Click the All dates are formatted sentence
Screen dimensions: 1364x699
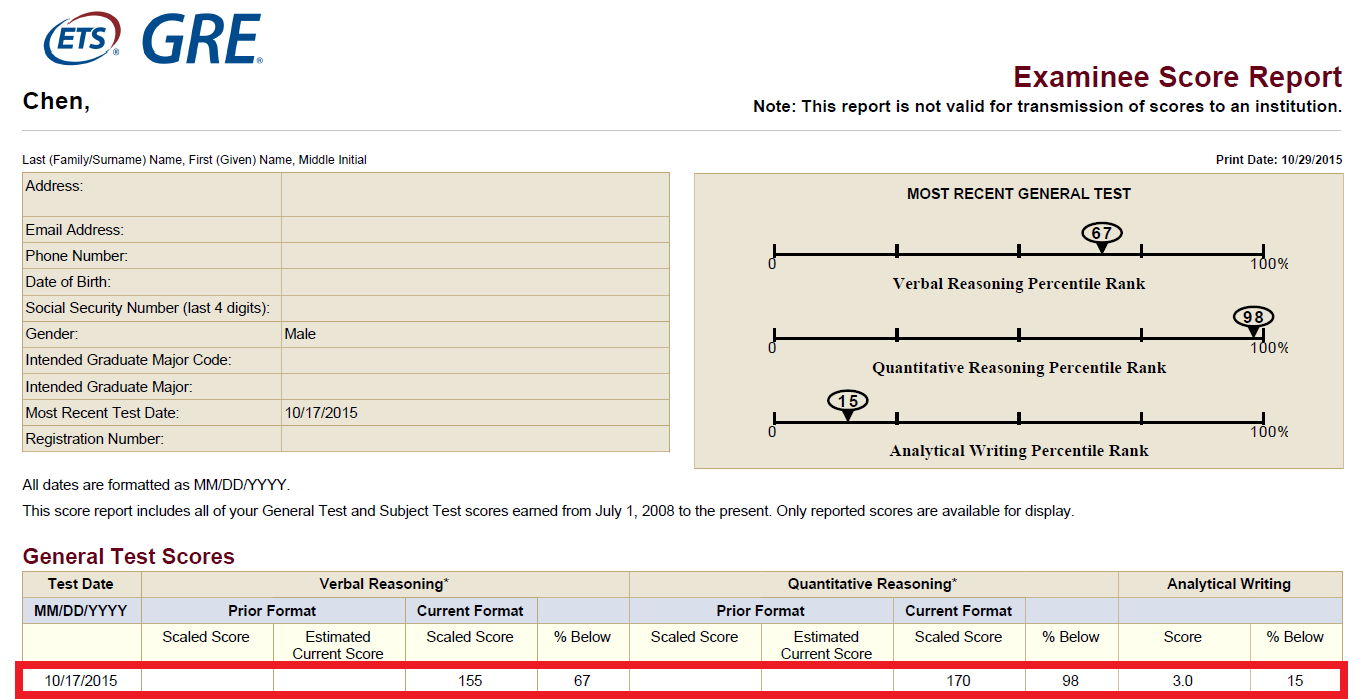[x=156, y=485]
